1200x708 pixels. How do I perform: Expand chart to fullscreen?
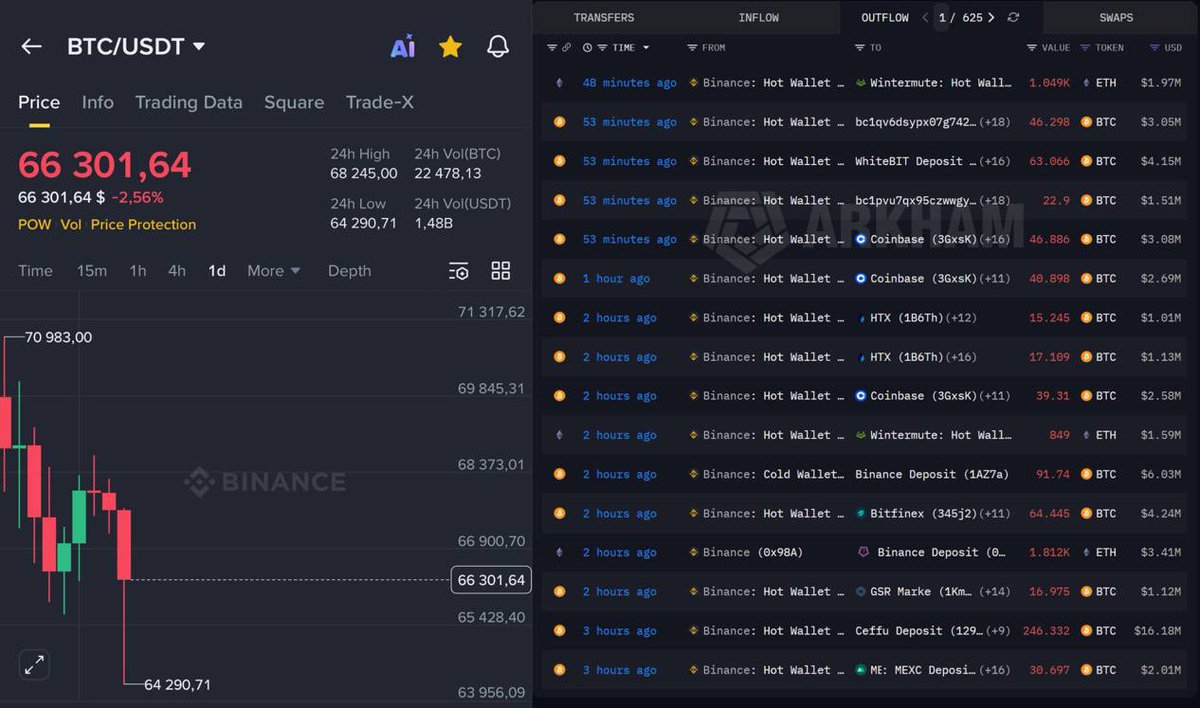[34, 664]
